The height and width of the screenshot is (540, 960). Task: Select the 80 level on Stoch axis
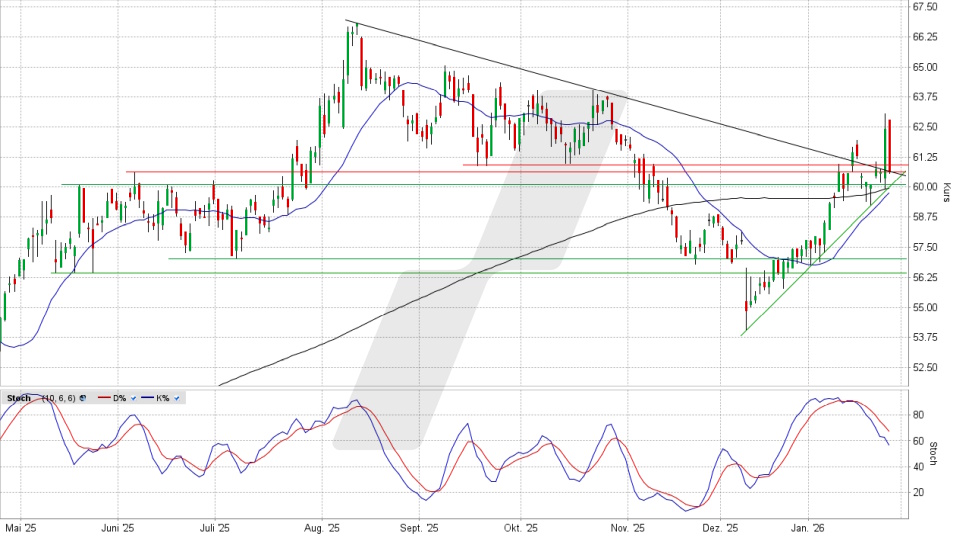[x=917, y=414]
